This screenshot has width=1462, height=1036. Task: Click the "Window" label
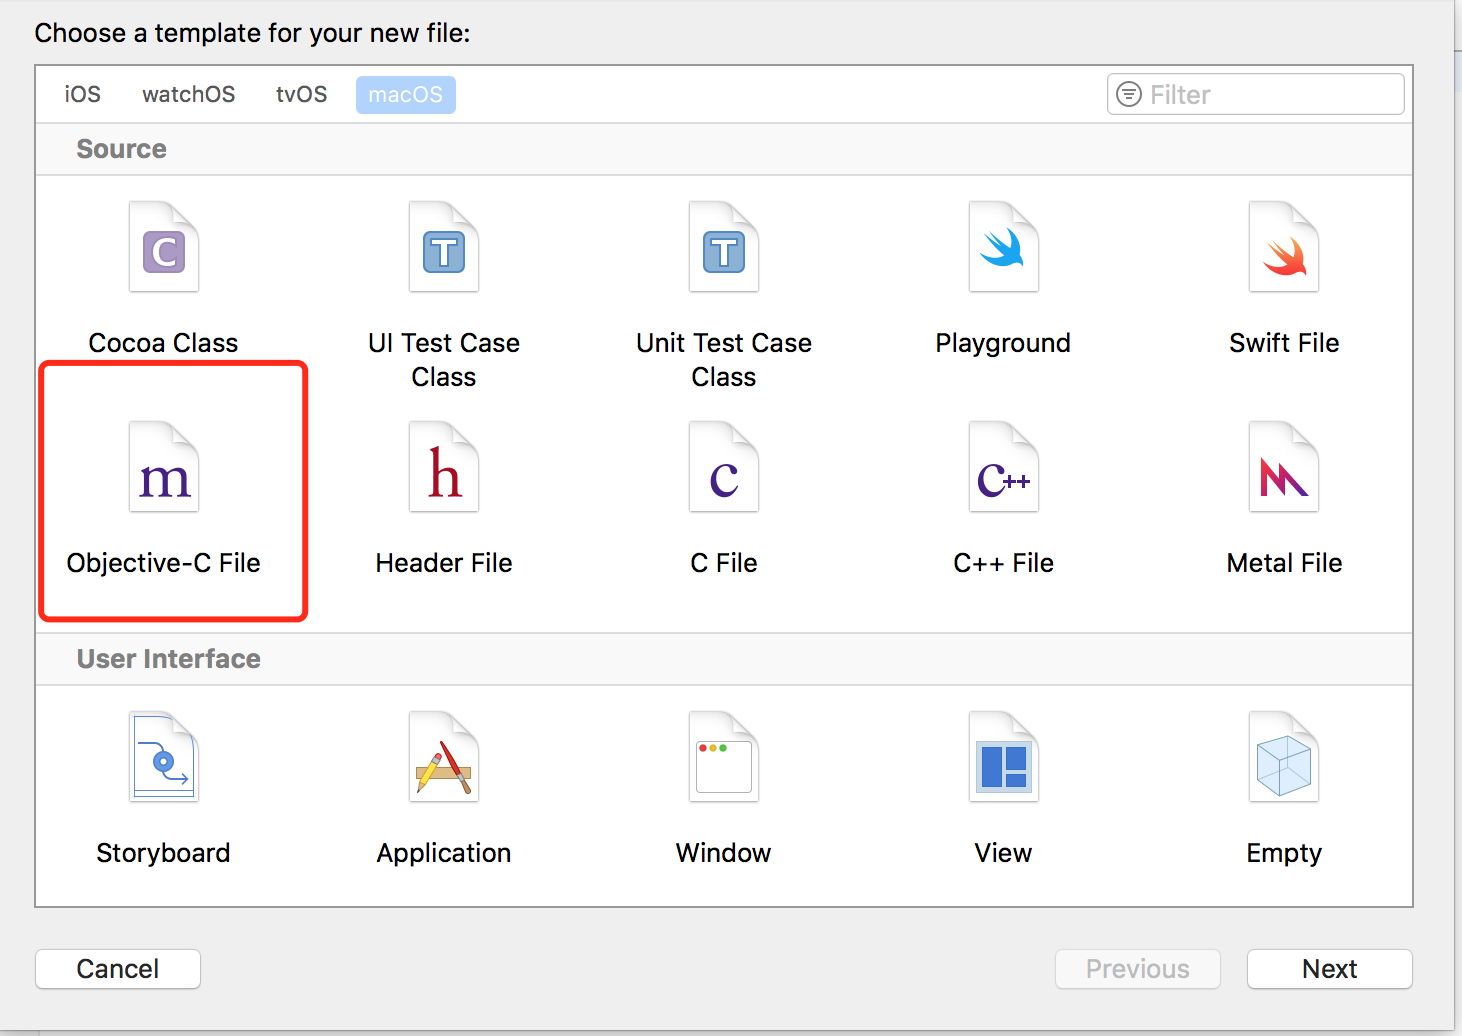724,853
